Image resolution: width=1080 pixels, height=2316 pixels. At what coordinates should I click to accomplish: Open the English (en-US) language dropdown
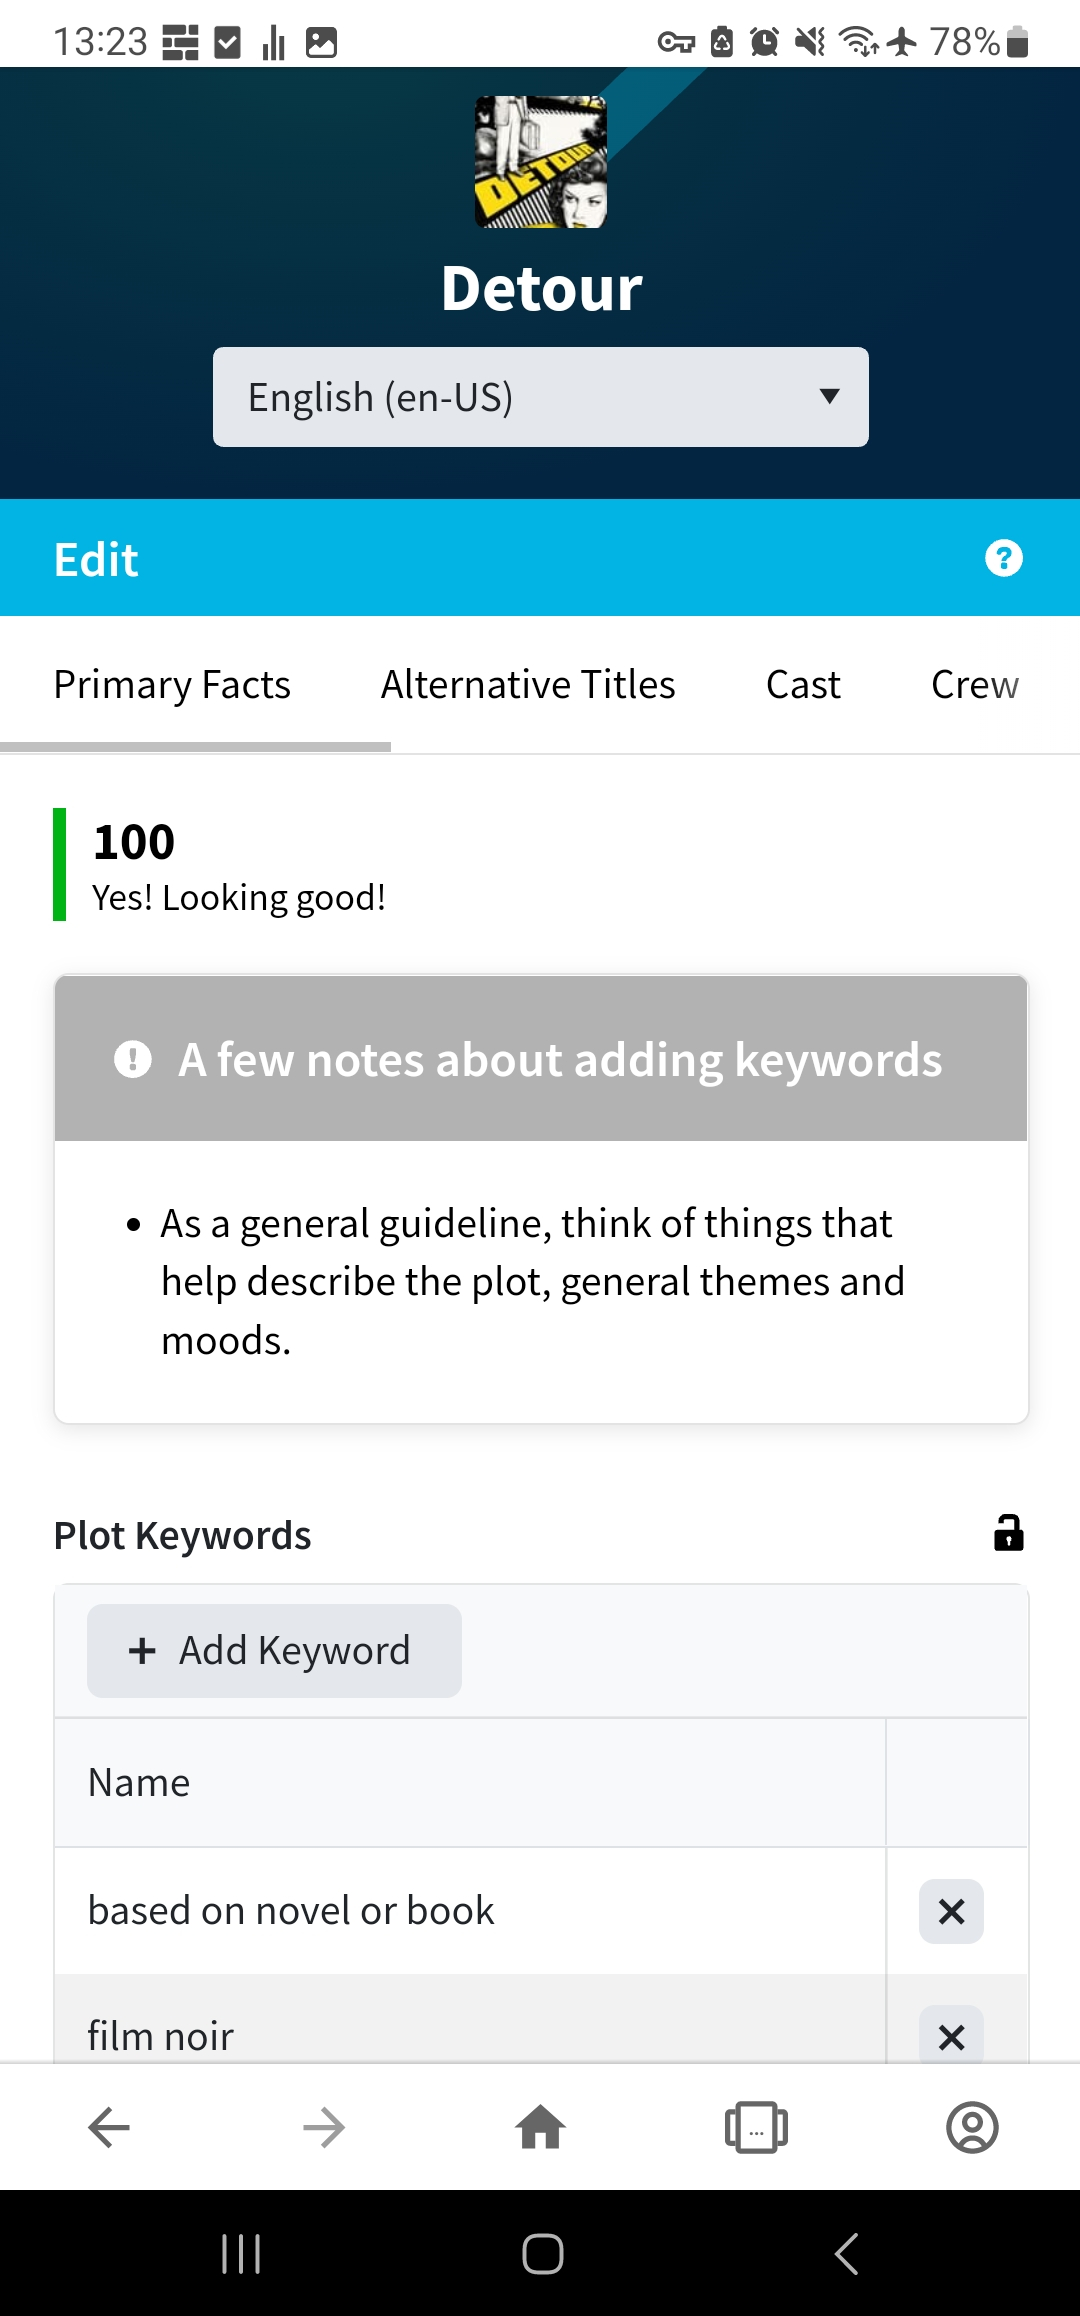coord(540,397)
